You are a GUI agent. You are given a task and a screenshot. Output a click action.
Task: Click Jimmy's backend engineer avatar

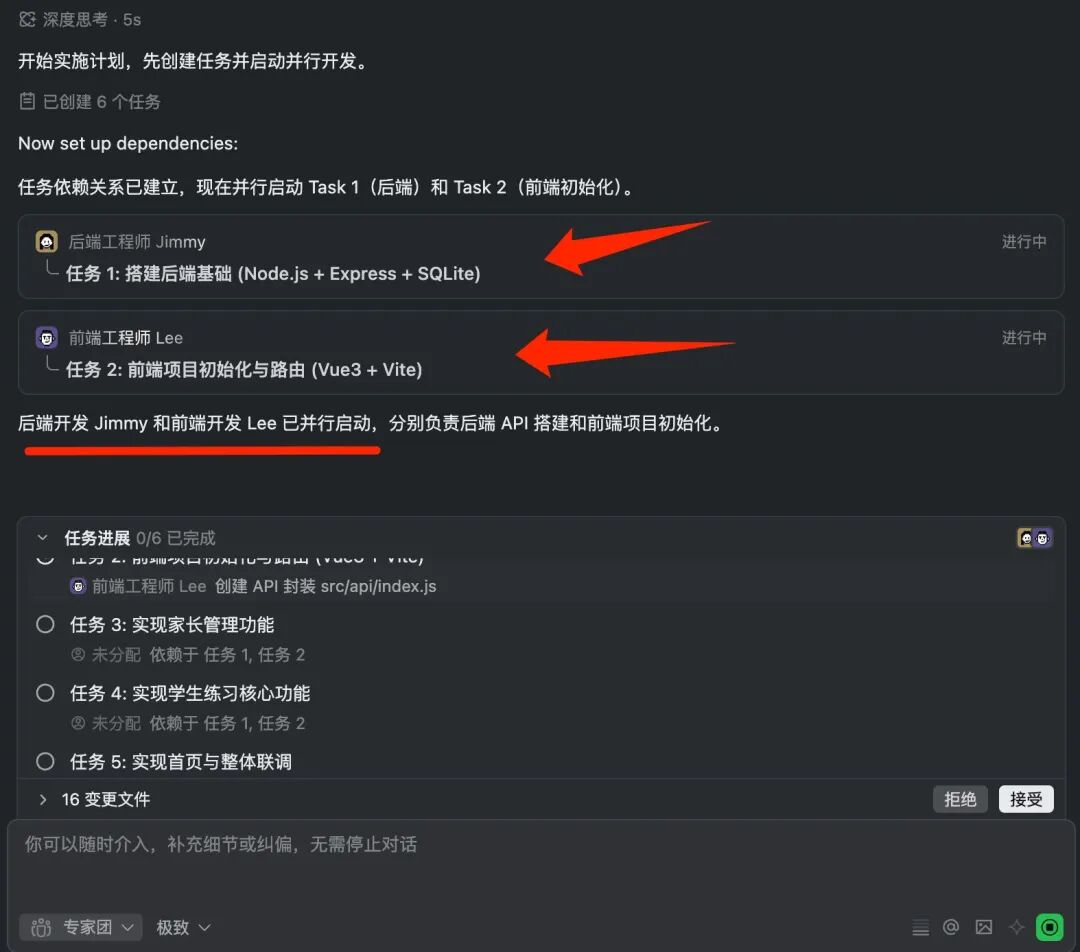pyautogui.click(x=46, y=242)
